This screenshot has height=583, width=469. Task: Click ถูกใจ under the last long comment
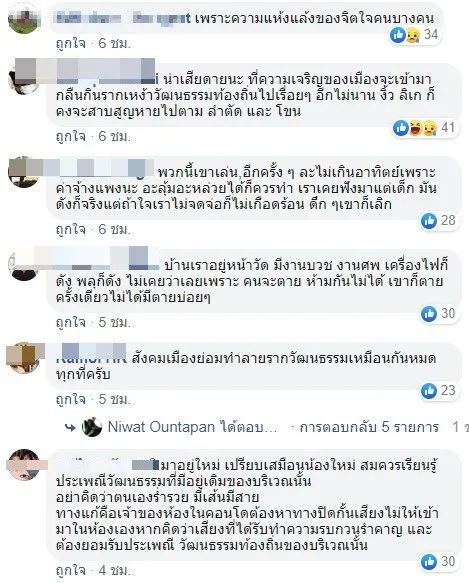(x=71, y=570)
